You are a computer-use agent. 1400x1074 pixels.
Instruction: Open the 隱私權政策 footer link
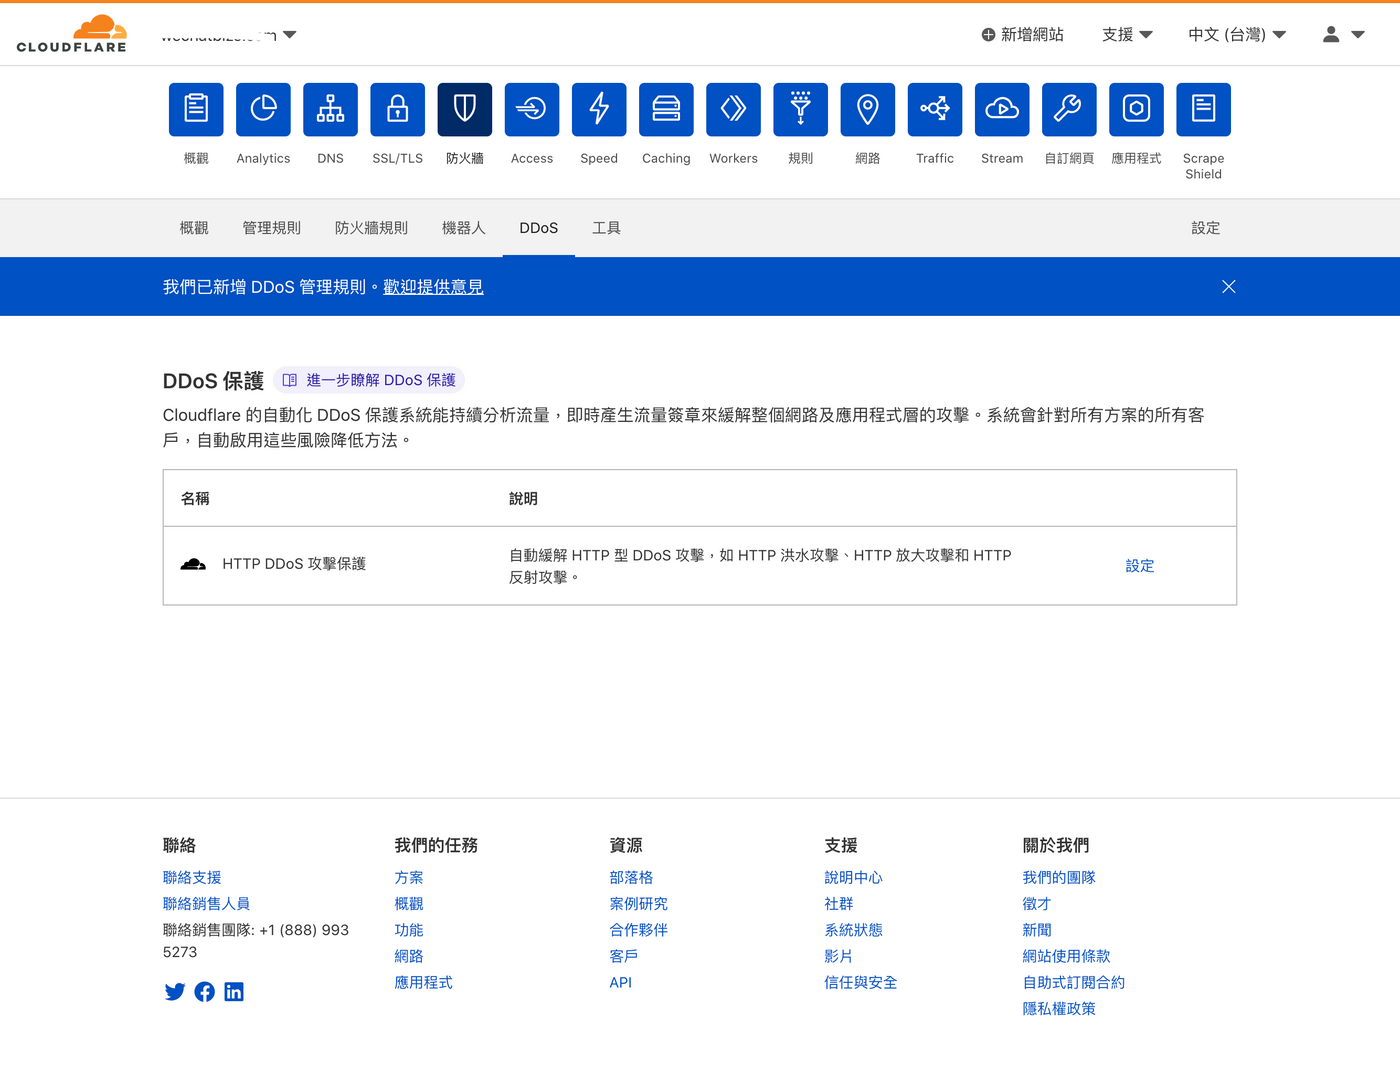[1059, 1009]
